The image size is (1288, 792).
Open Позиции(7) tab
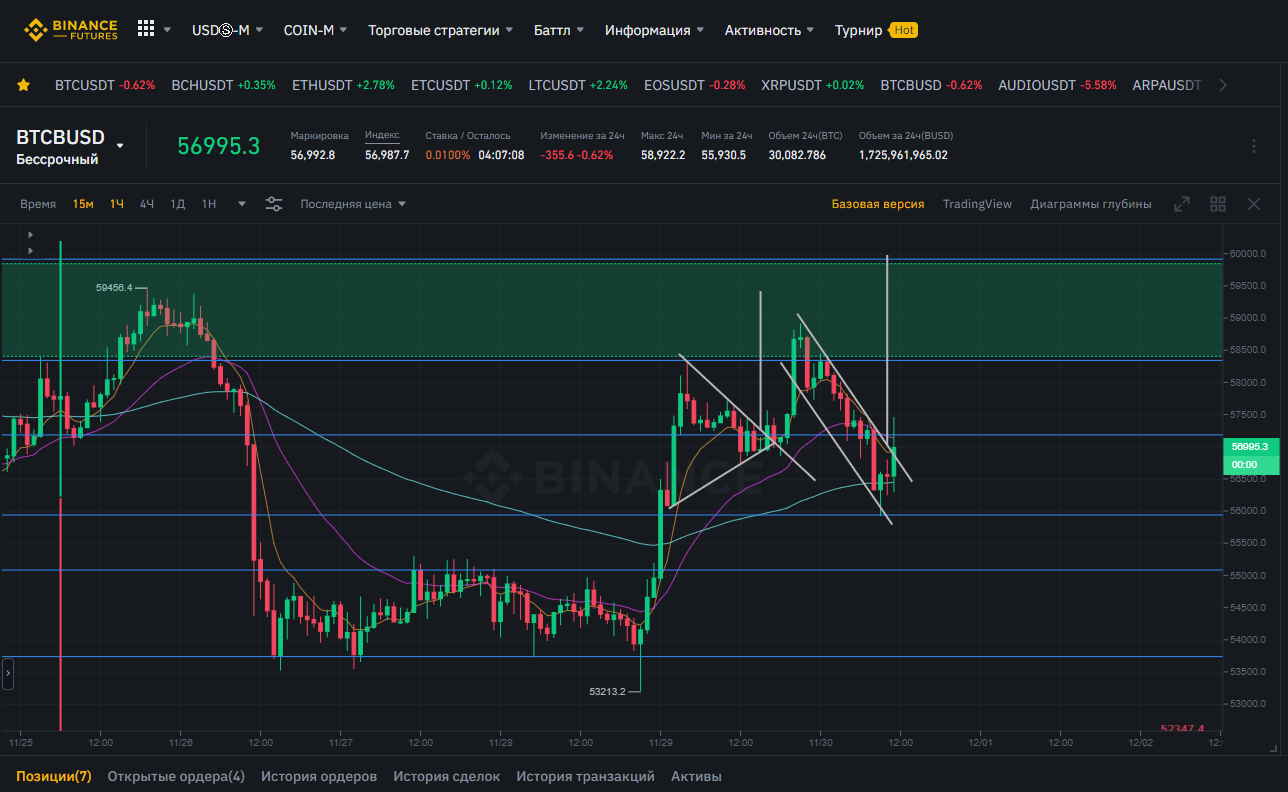pyautogui.click(x=54, y=776)
